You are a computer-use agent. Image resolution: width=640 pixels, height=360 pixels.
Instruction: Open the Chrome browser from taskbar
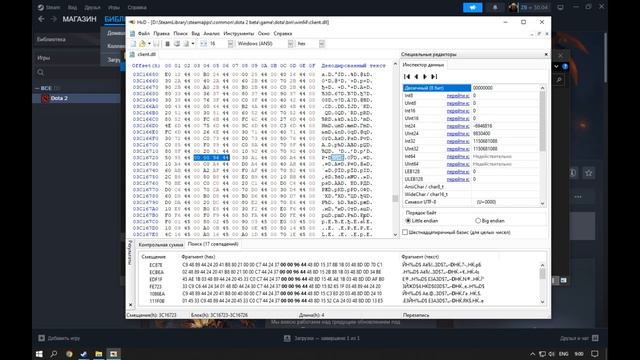[x=69, y=353]
